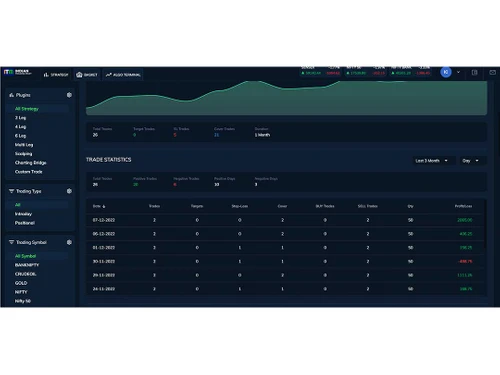
Task: Select All Symbol filter
Action: click(25, 256)
